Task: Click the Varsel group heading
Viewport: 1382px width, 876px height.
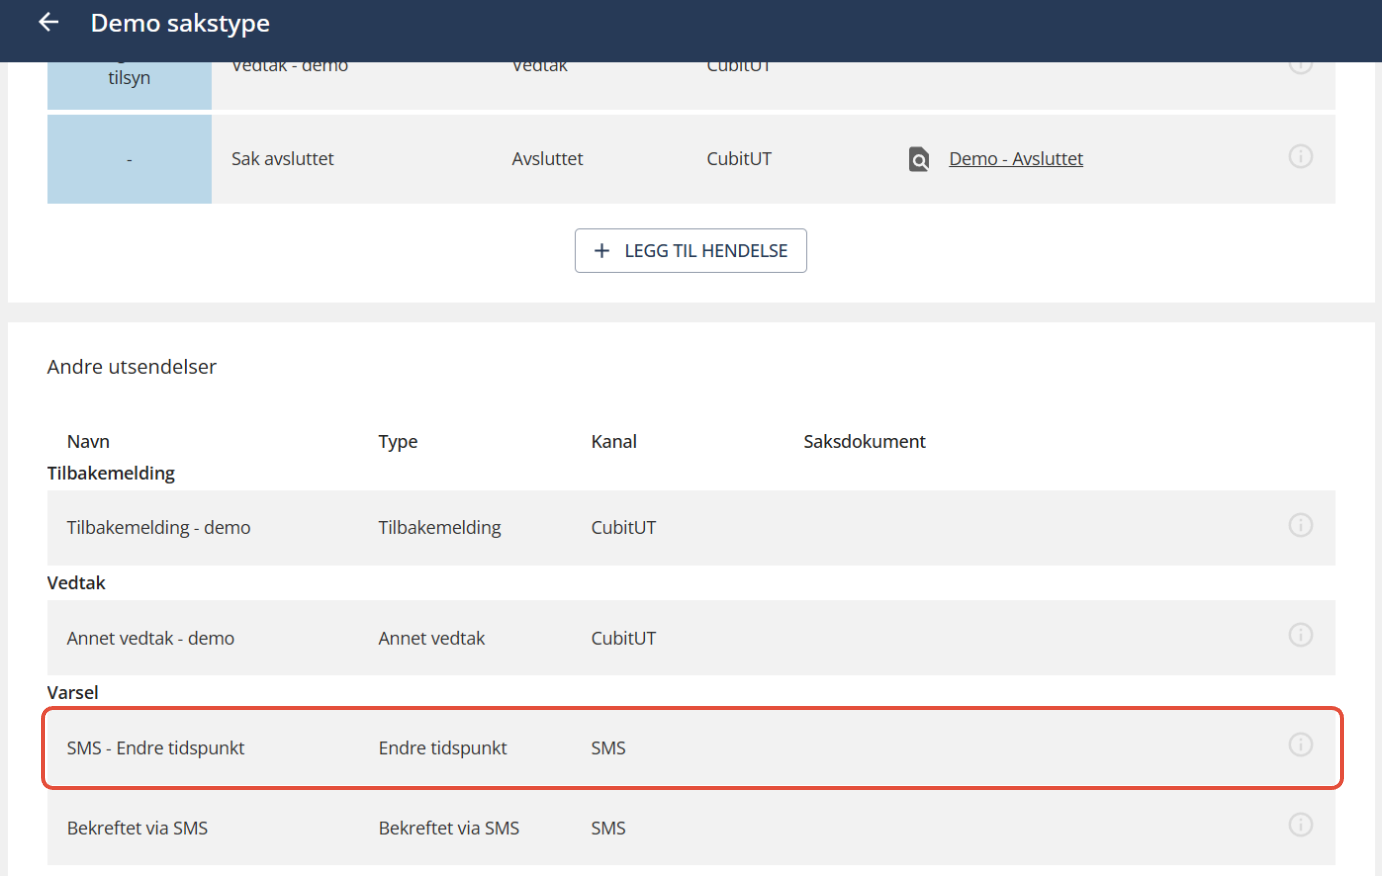Action: click(73, 693)
